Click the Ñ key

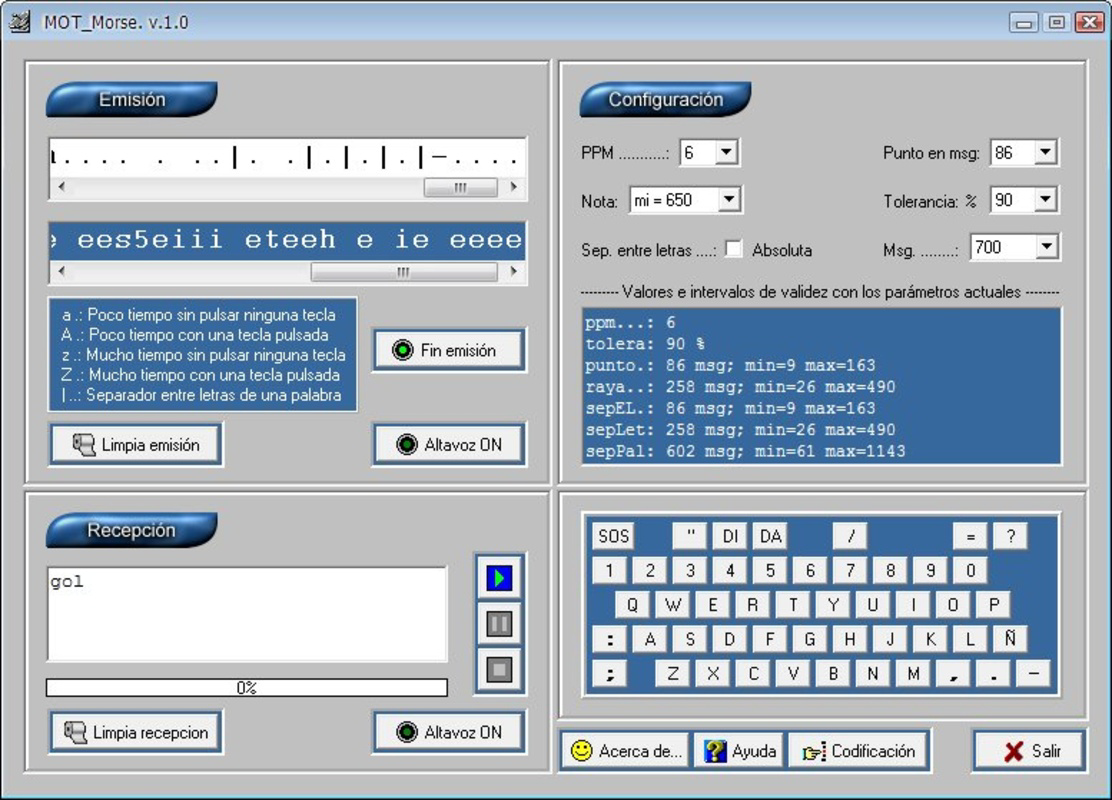point(1011,640)
